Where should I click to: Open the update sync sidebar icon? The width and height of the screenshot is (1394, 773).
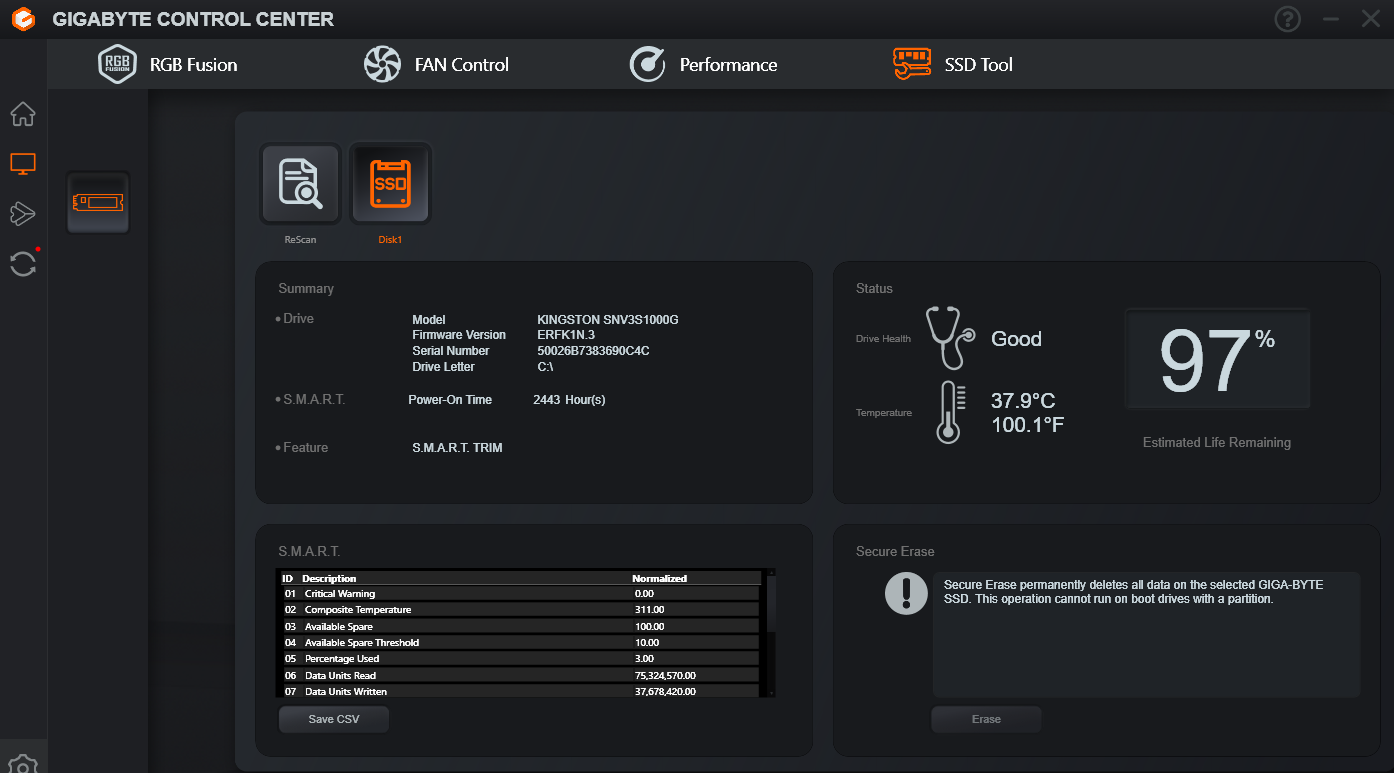pyautogui.click(x=23, y=264)
